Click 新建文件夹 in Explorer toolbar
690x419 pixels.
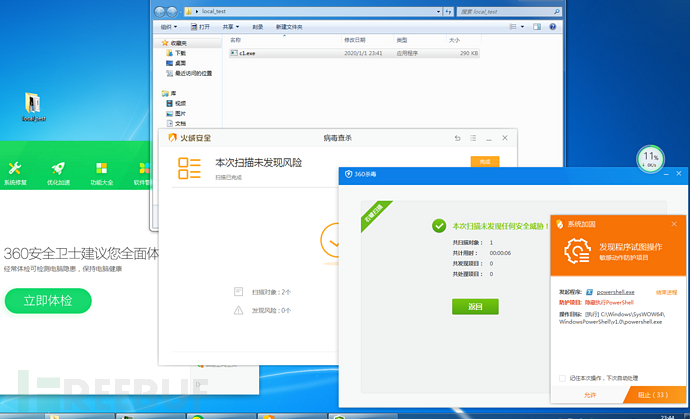(289, 27)
